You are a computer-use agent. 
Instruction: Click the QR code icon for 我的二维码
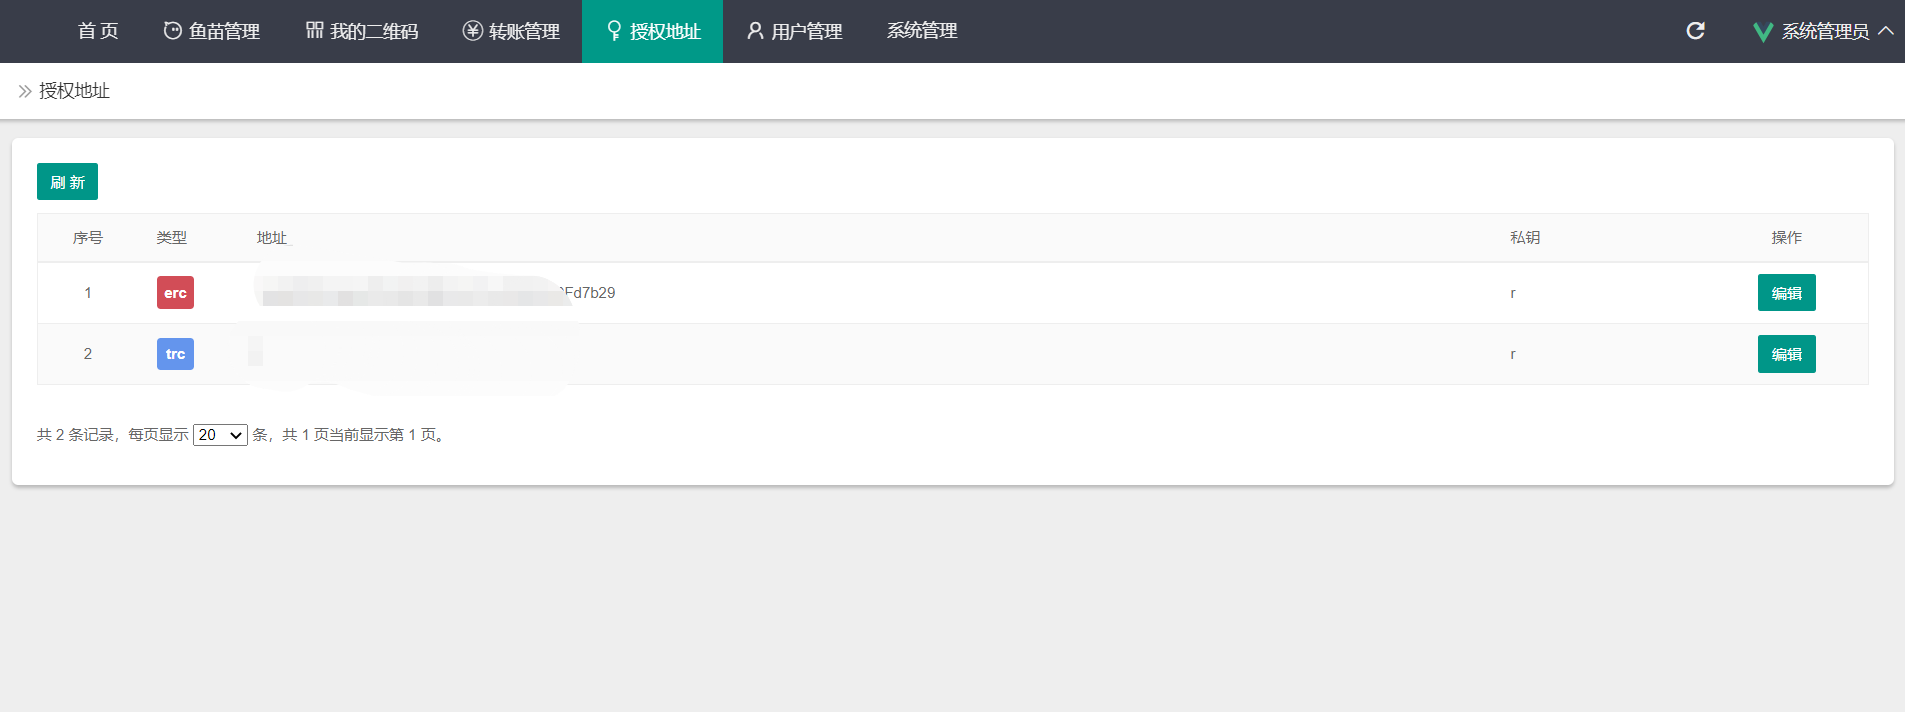tap(314, 30)
